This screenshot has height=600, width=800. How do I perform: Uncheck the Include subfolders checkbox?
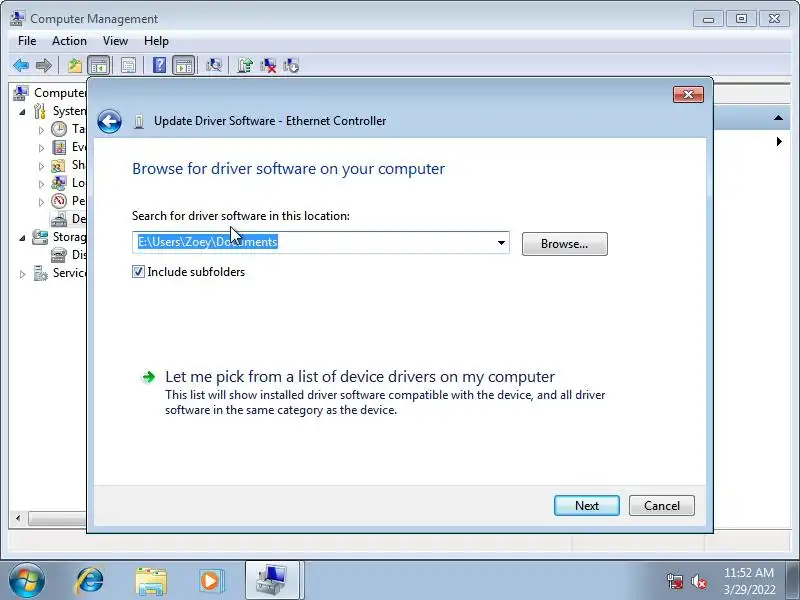138,271
